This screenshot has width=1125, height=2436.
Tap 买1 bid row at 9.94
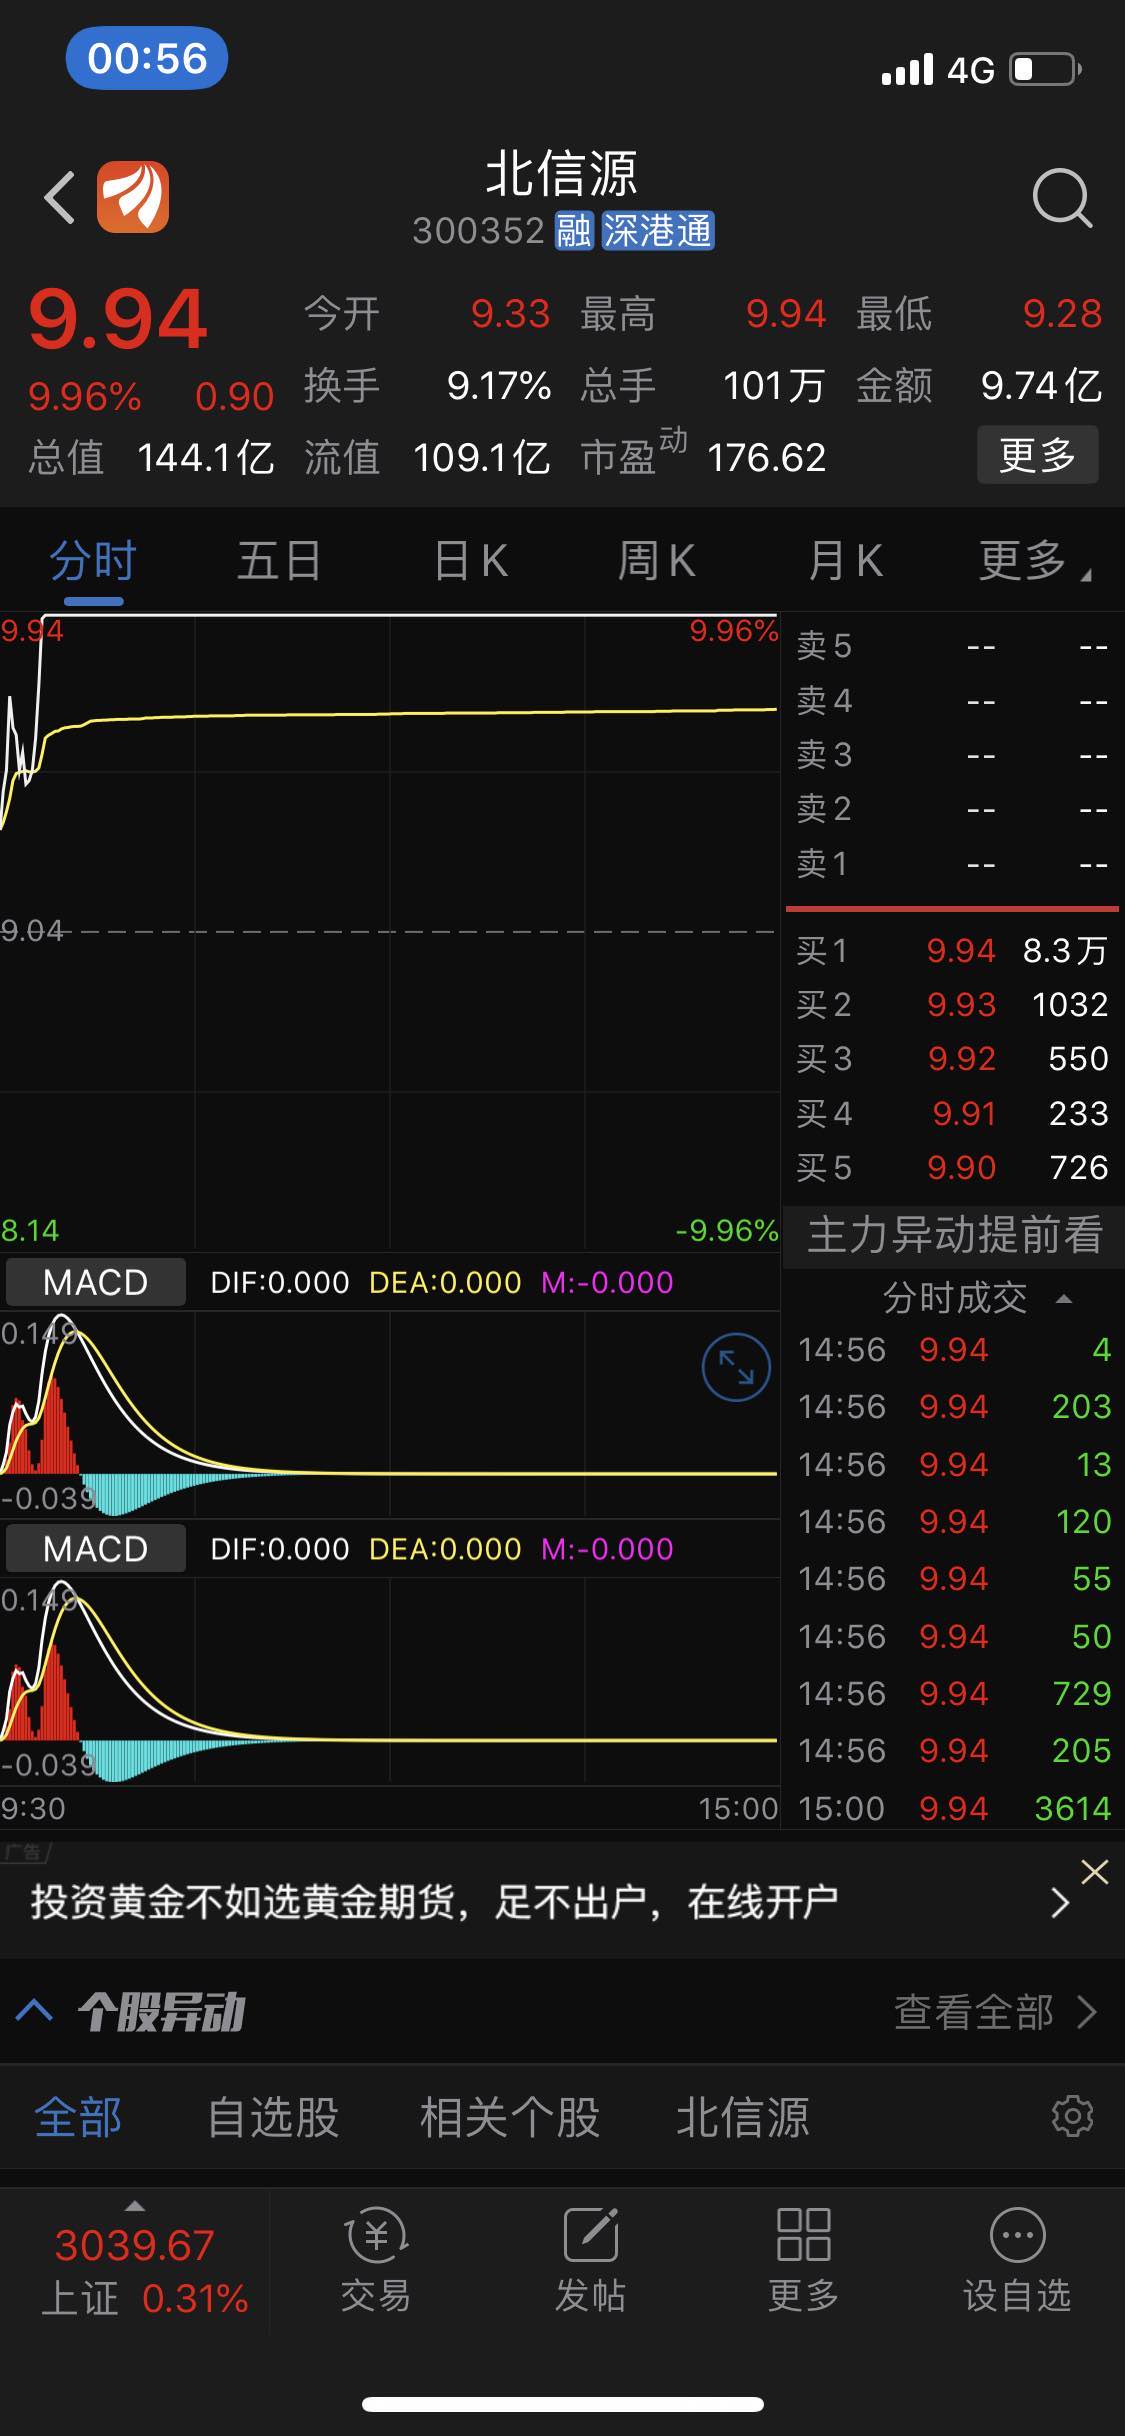point(952,950)
